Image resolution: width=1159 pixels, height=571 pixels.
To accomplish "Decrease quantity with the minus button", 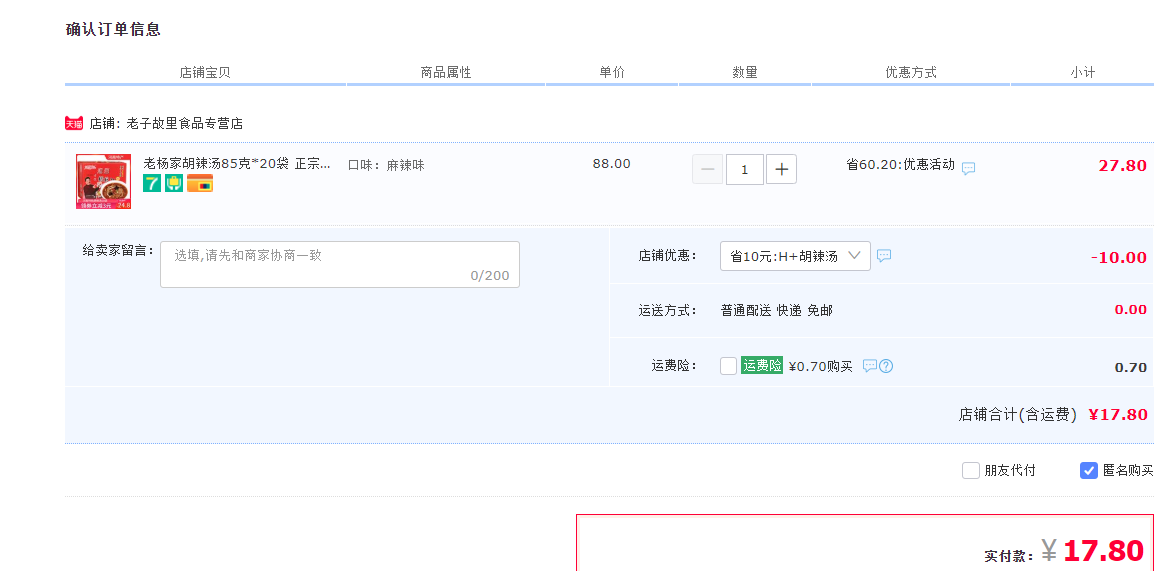I will click(x=707, y=169).
